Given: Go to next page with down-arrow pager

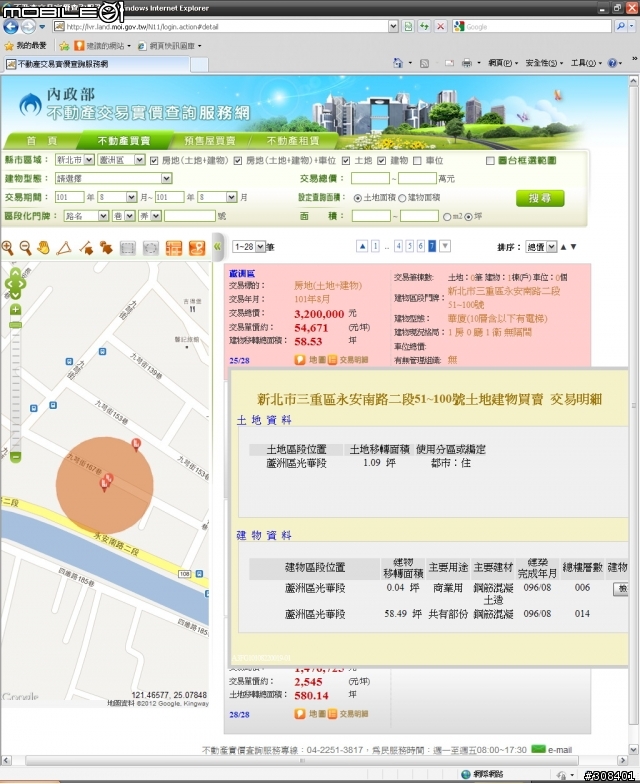Looking at the screenshot, I should pyautogui.click(x=444, y=246).
